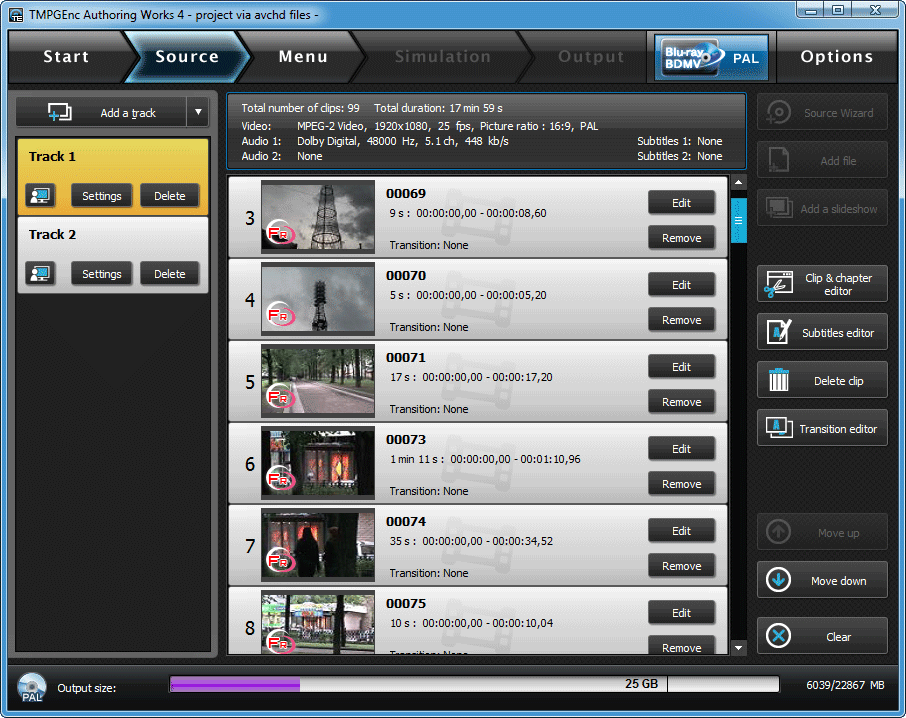This screenshot has height=718, width=906.
Task: Edit clip 00075
Action: pos(681,613)
